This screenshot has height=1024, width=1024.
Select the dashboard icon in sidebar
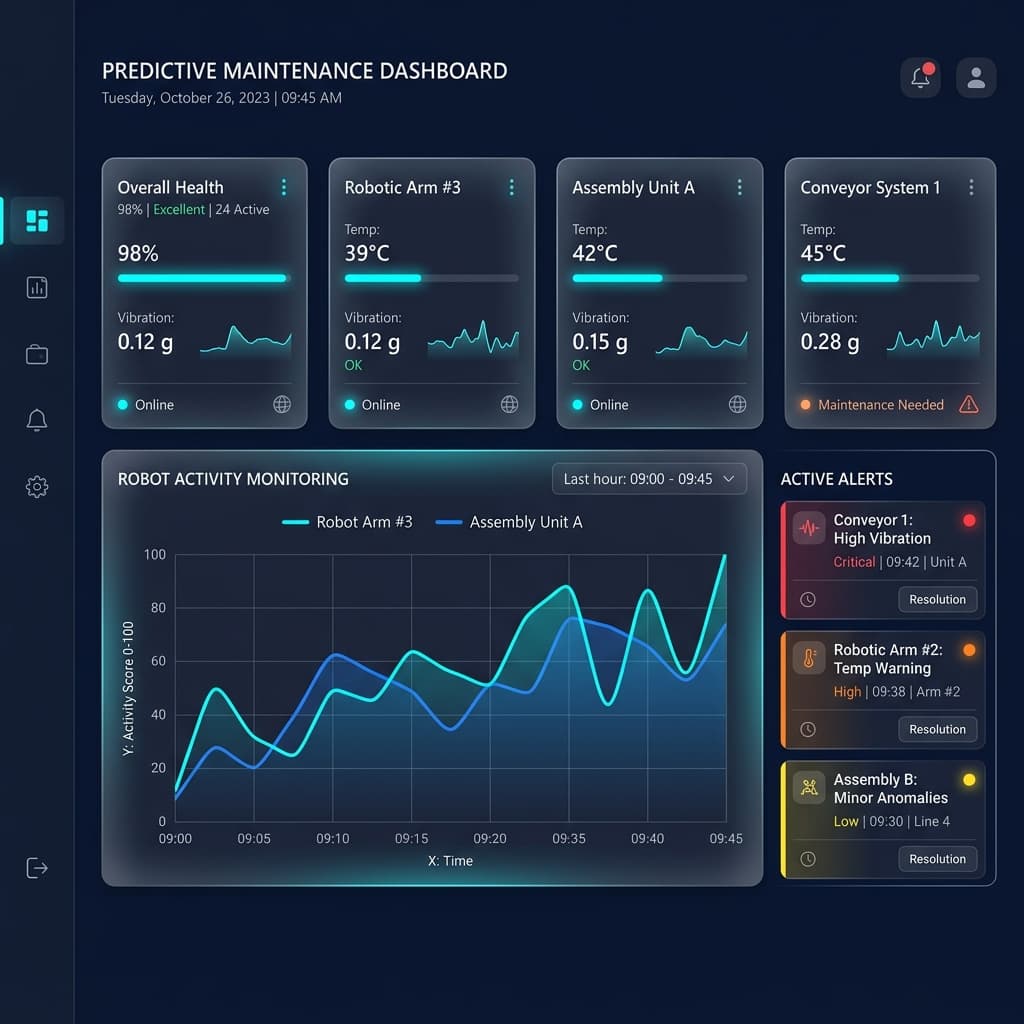[37, 221]
